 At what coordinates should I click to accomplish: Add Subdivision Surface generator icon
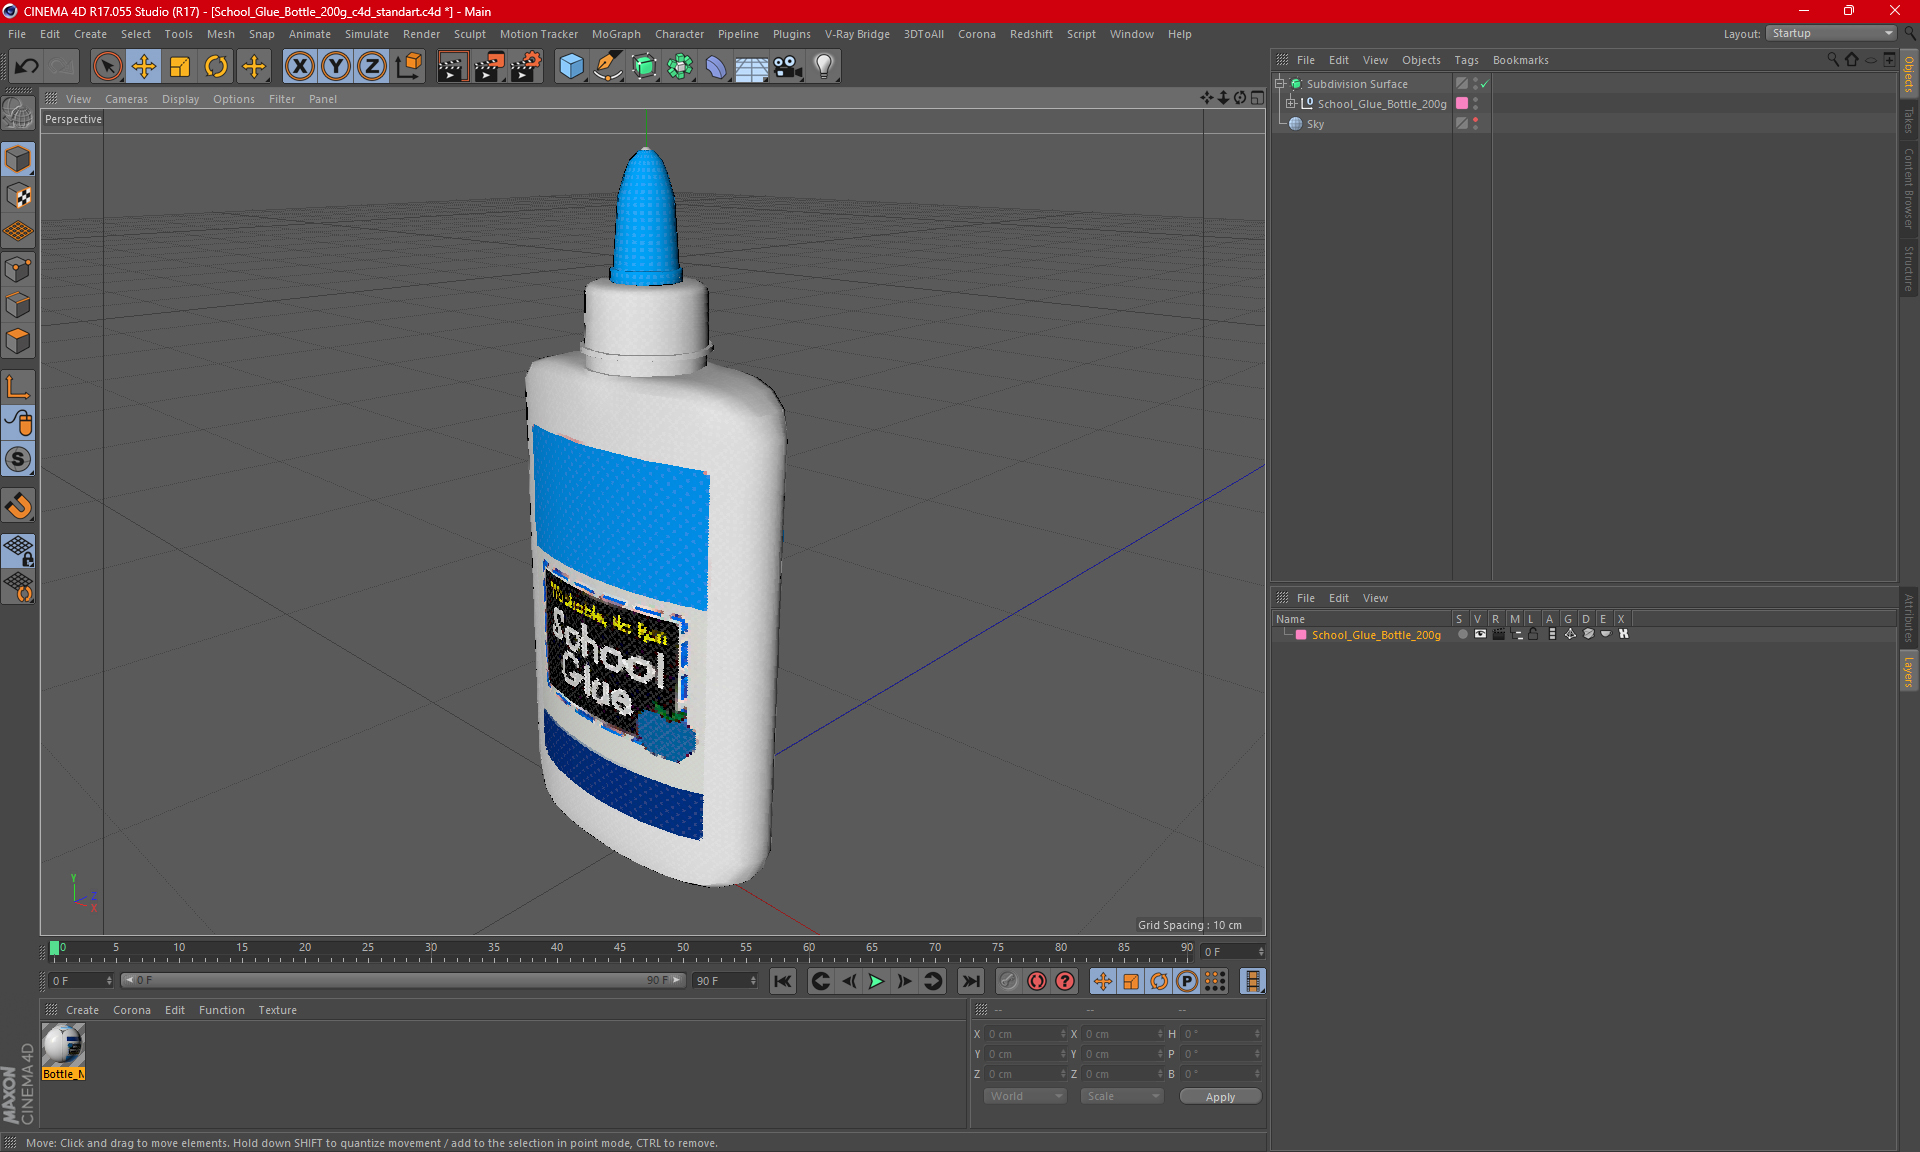644,67
